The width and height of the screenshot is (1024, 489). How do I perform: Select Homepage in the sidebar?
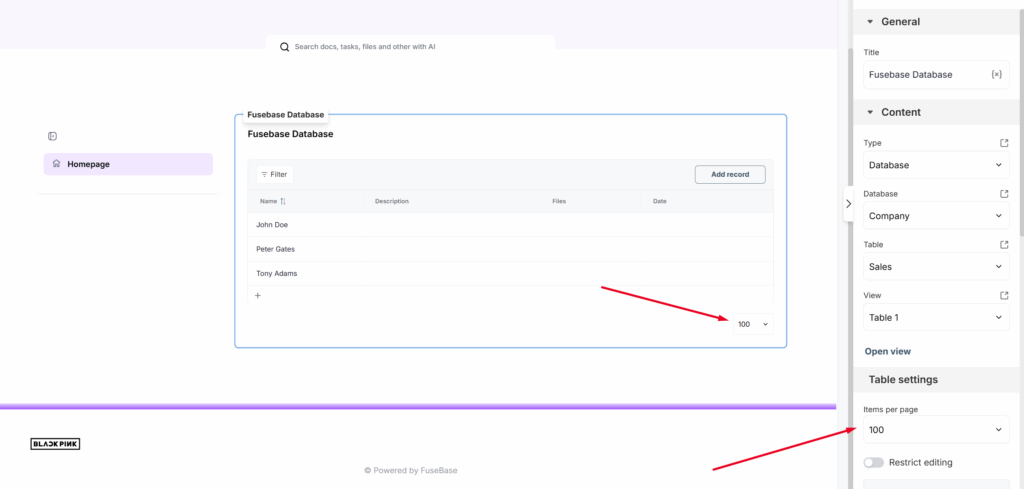(128, 164)
